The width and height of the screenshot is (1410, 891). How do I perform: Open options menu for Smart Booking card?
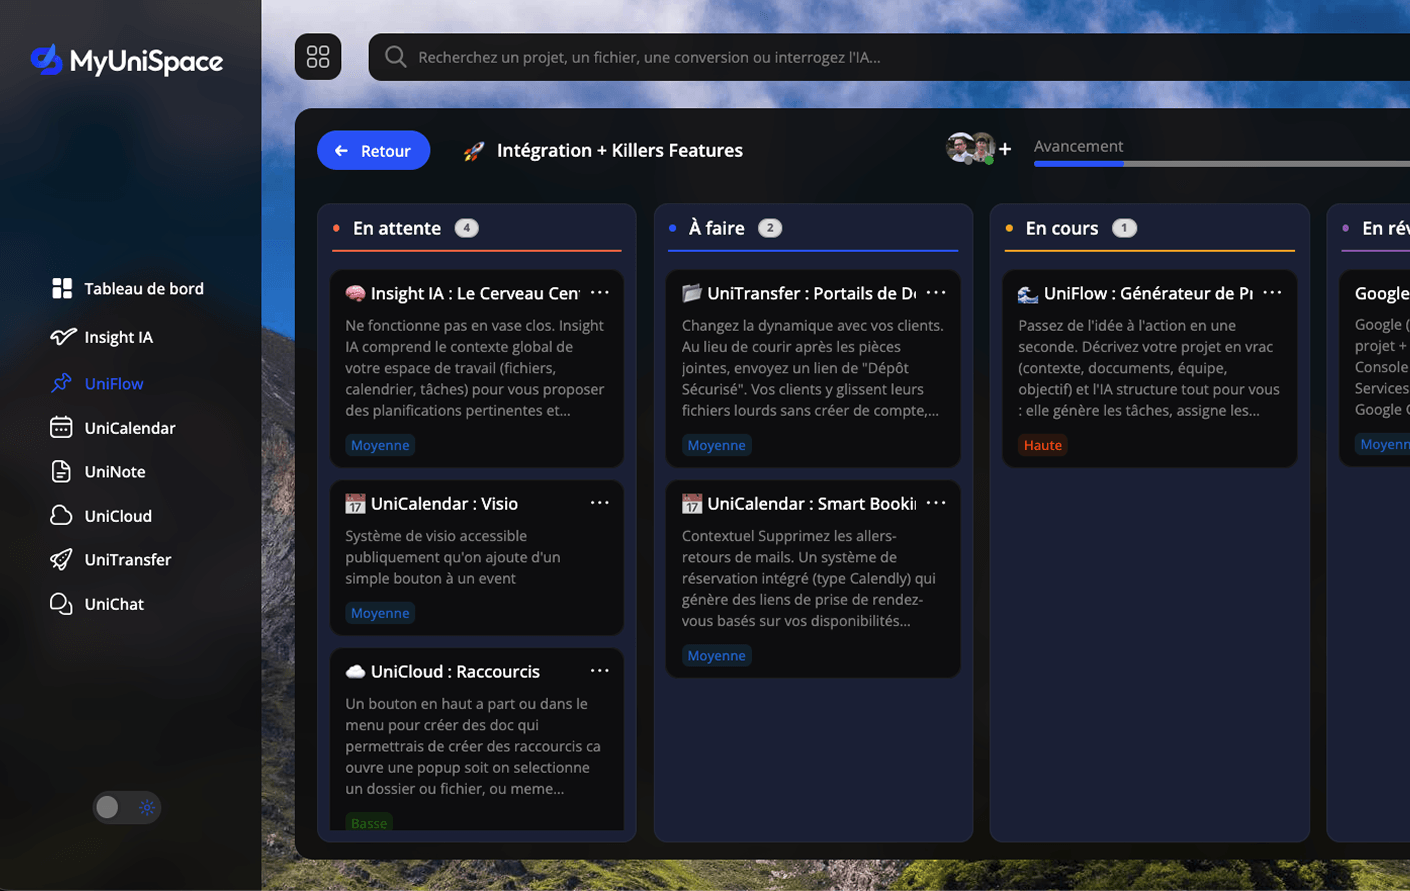[x=936, y=502]
